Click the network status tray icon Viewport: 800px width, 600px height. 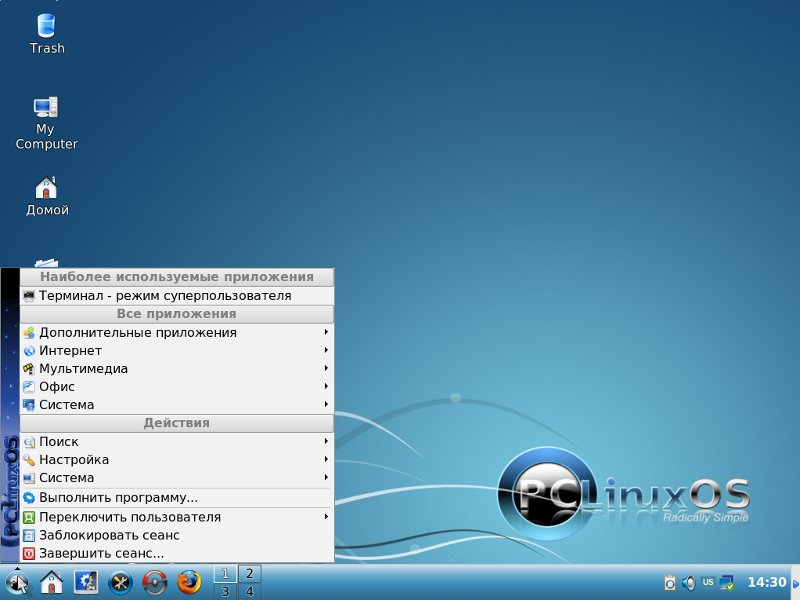coord(727,582)
